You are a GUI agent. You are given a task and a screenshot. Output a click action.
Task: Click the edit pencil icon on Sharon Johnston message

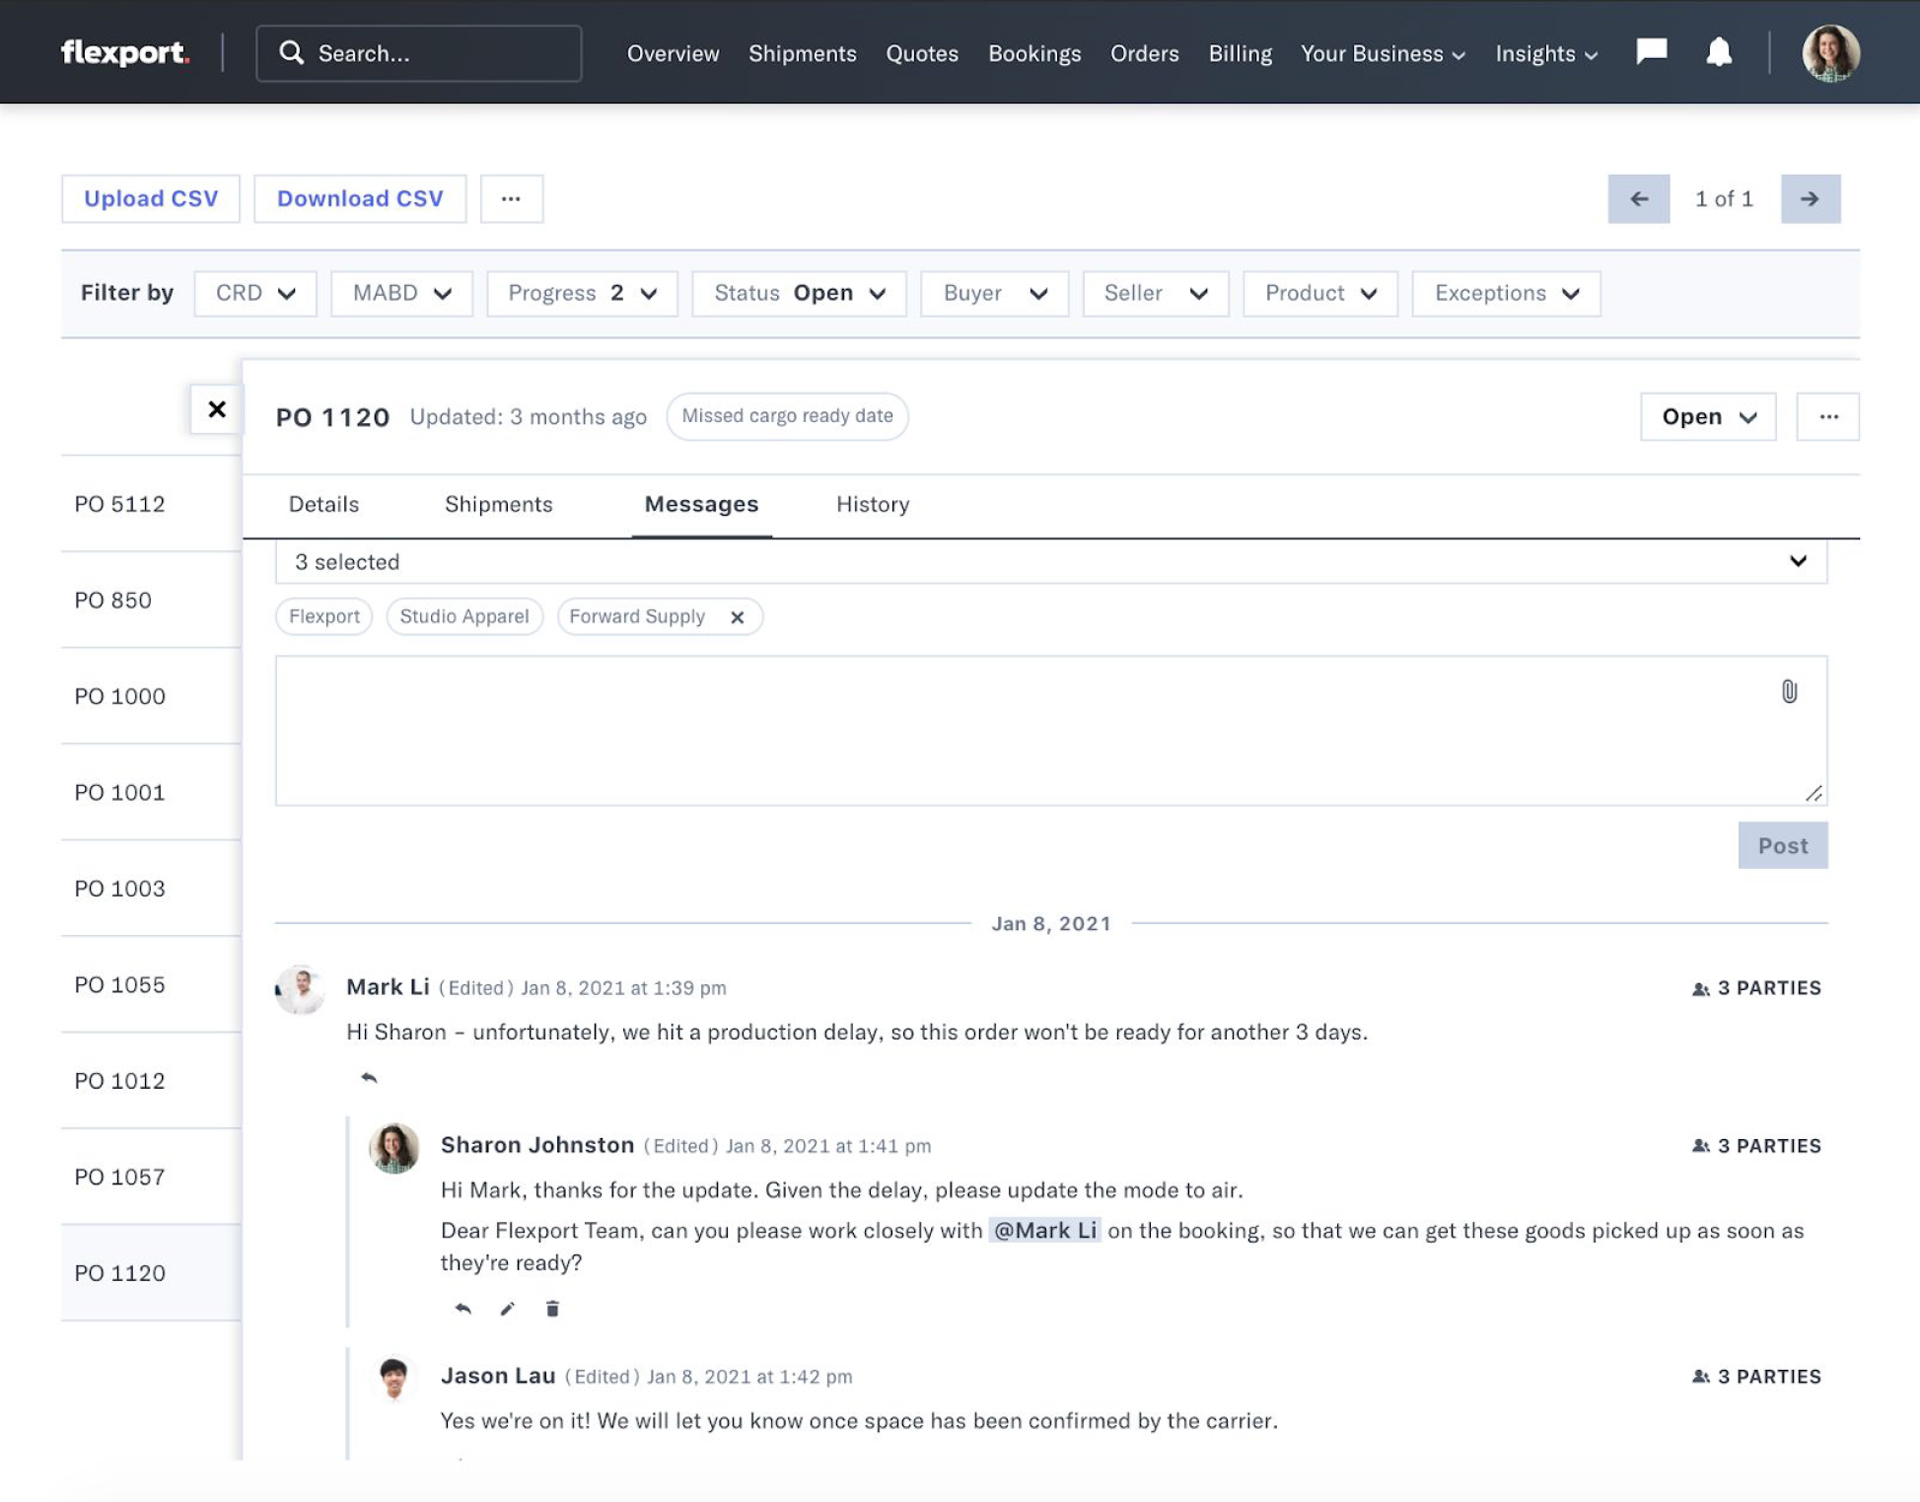coord(506,1309)
